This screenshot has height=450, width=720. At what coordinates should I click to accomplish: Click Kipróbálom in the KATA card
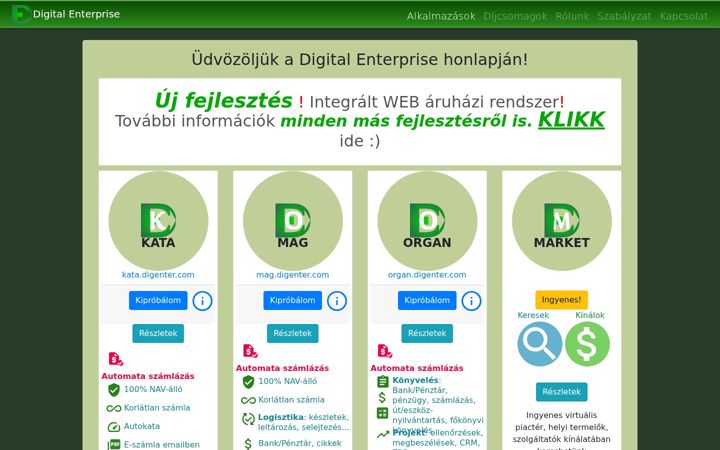click(x=158, y=300)
